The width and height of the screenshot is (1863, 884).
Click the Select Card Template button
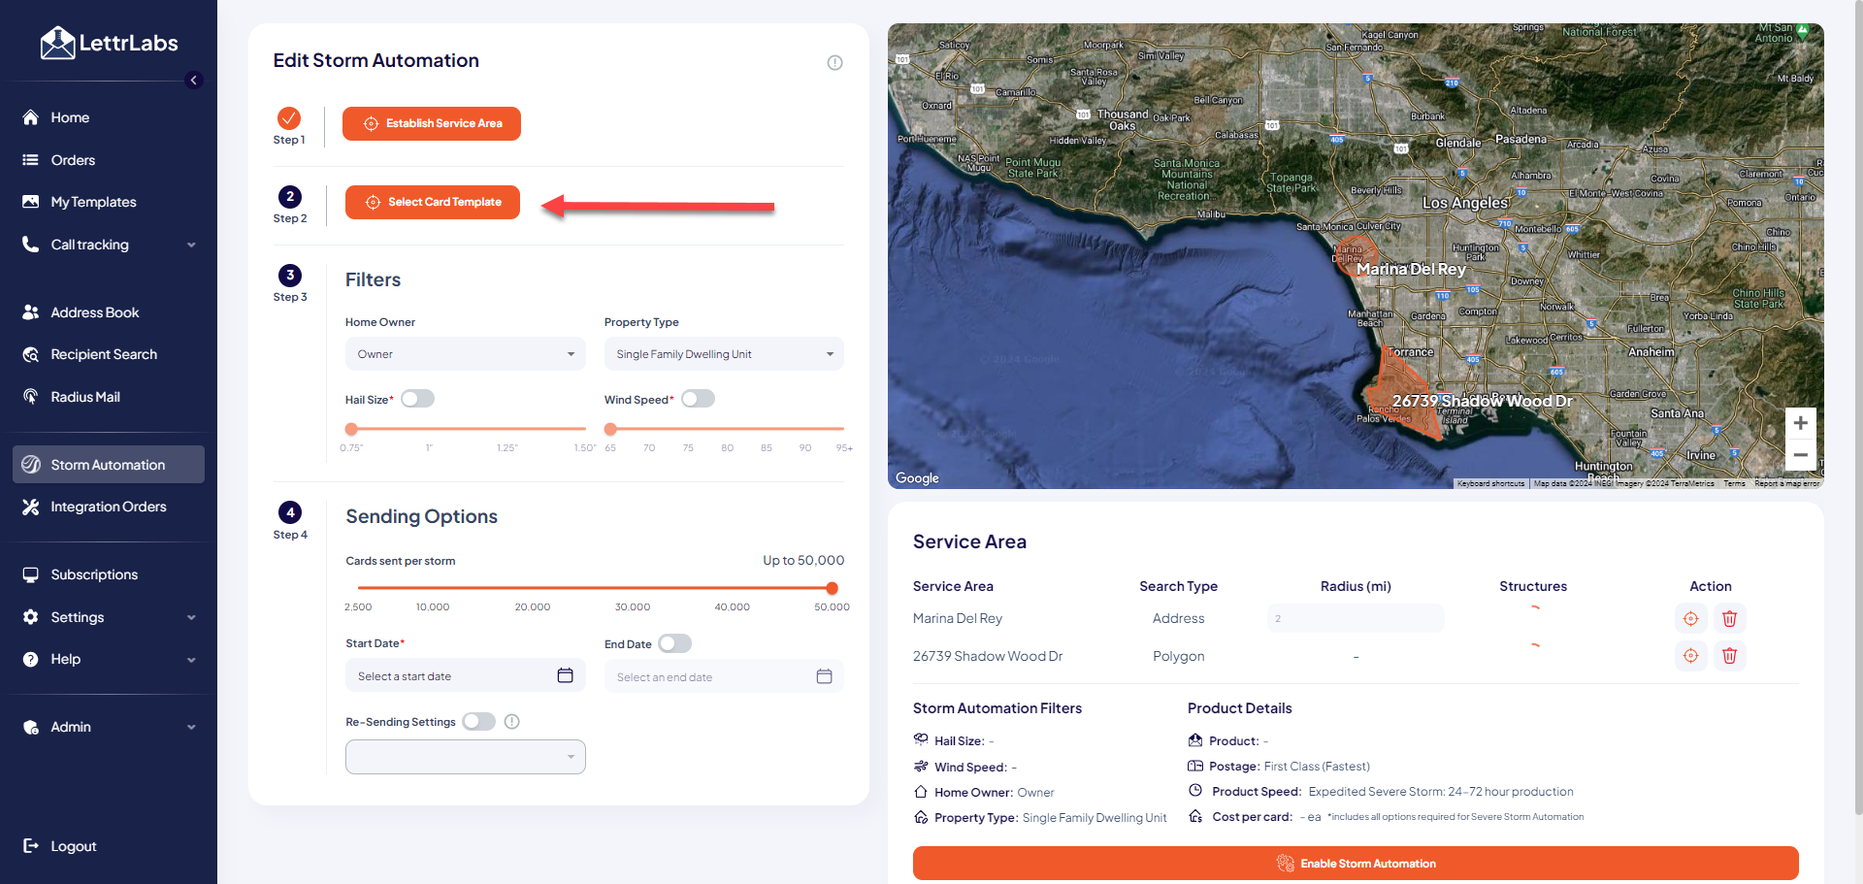coord(433,202)
